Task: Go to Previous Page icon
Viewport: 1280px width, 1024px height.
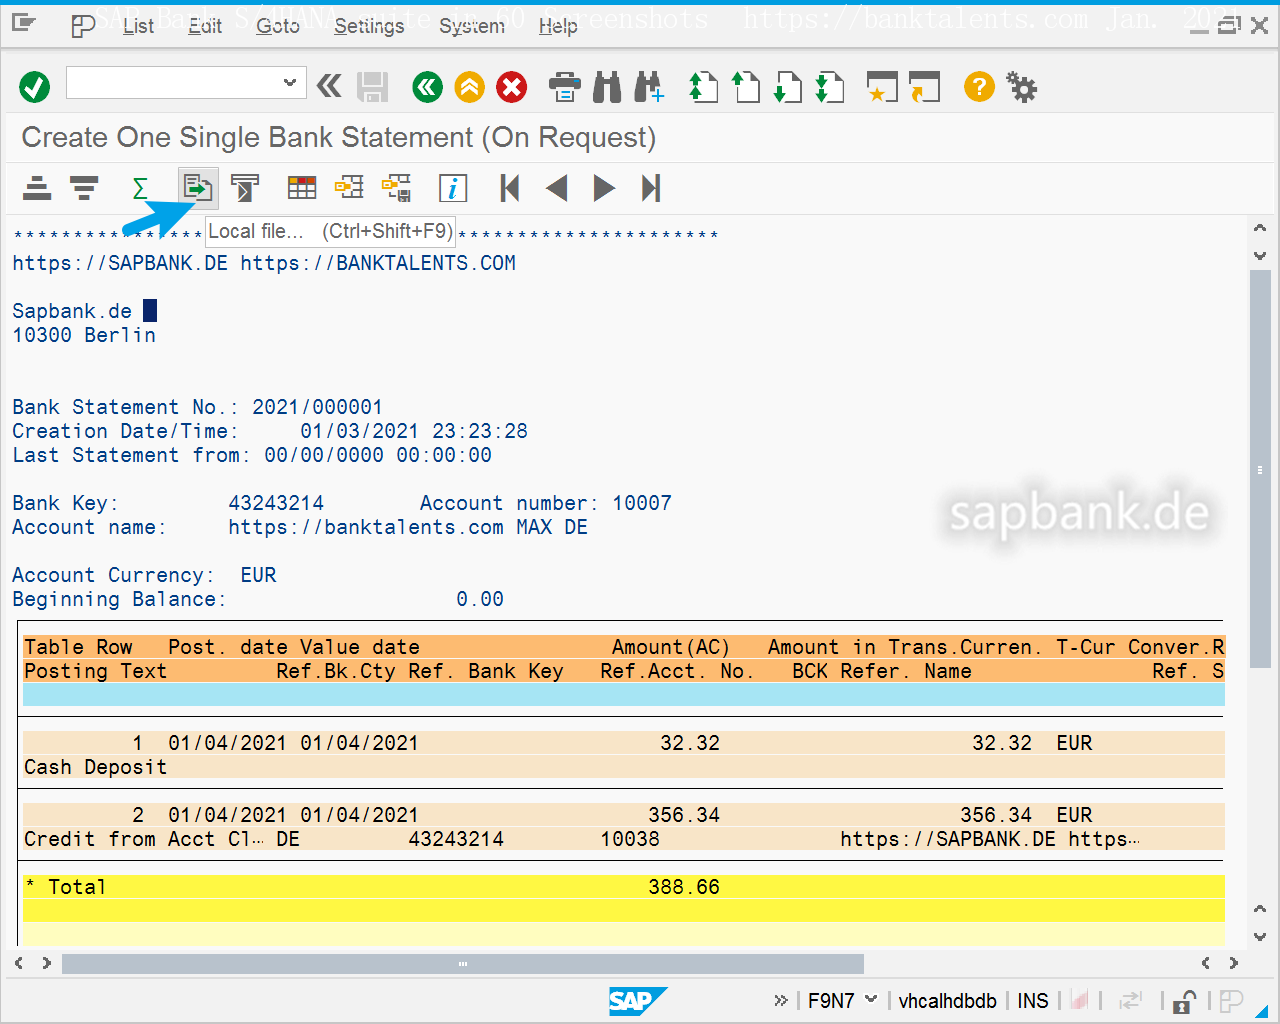Action: (x=746, y=87)
